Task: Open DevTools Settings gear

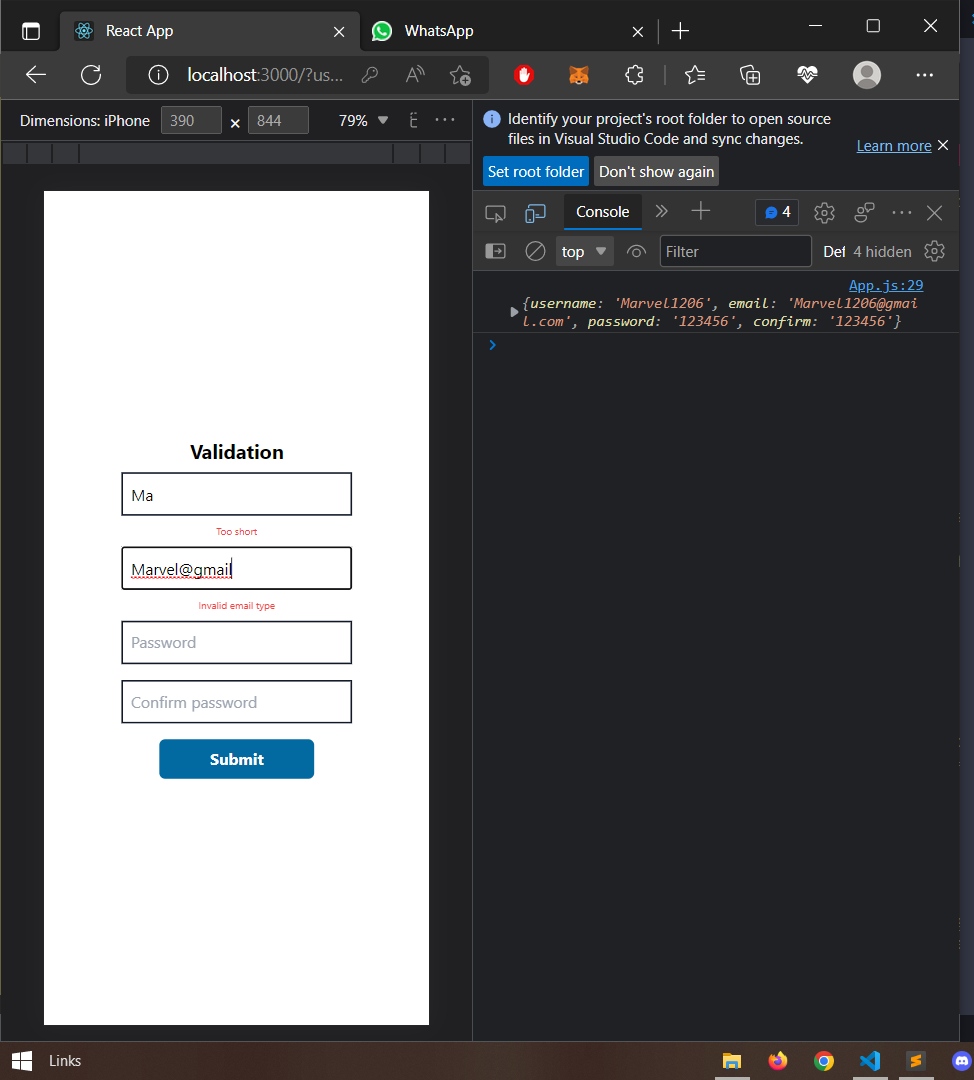Action: click(824, 213)
